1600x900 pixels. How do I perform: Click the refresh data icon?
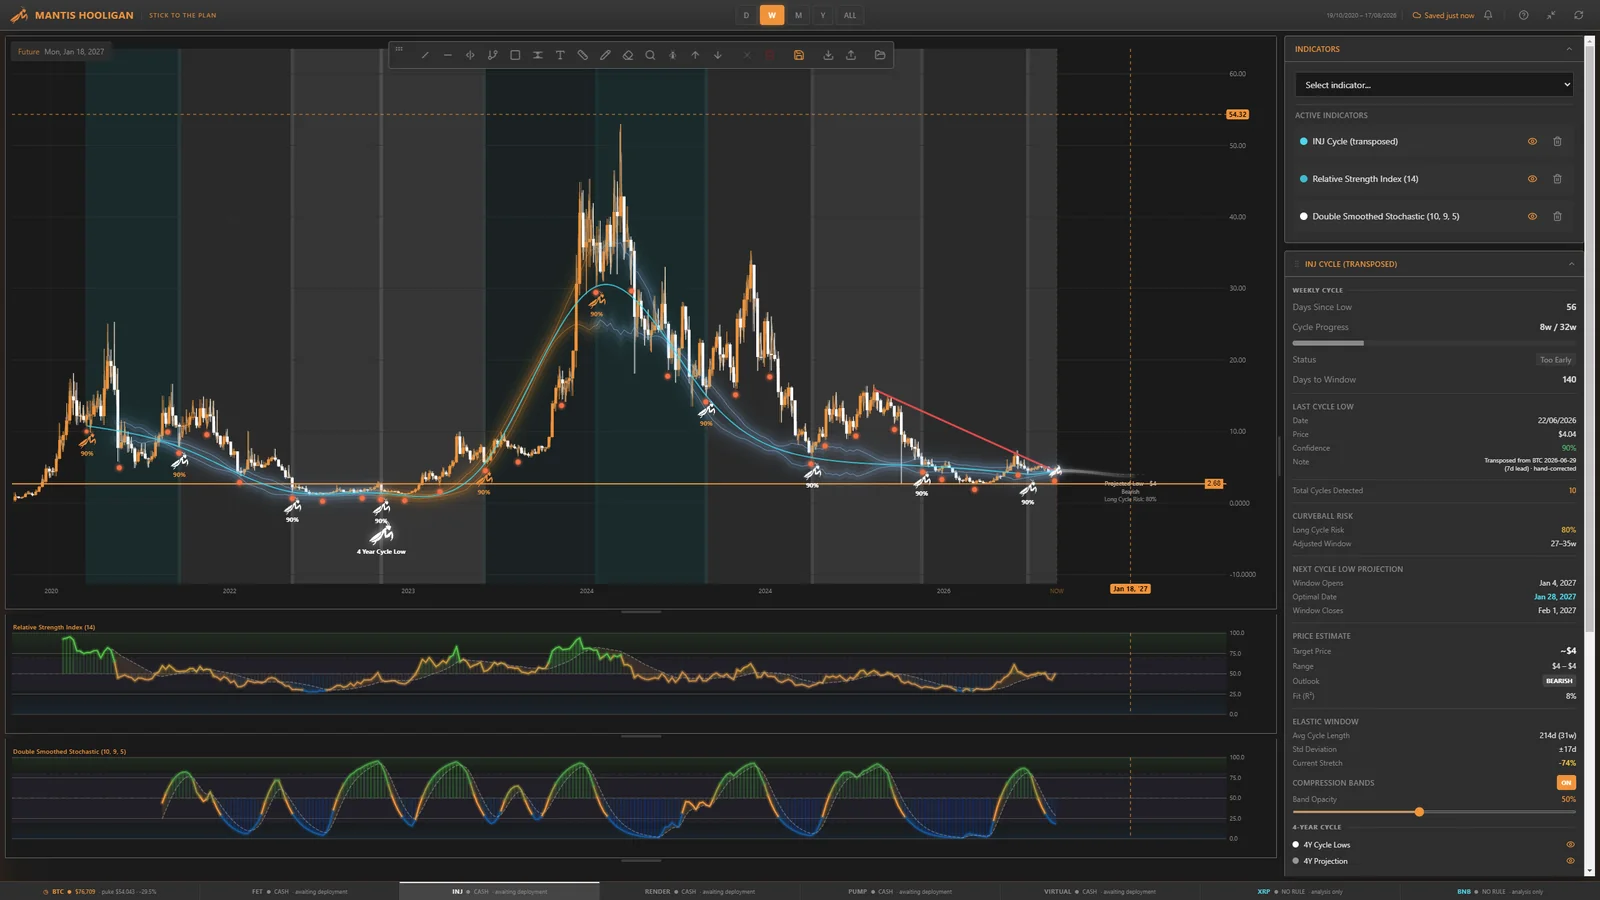(x=1578, y=15)
